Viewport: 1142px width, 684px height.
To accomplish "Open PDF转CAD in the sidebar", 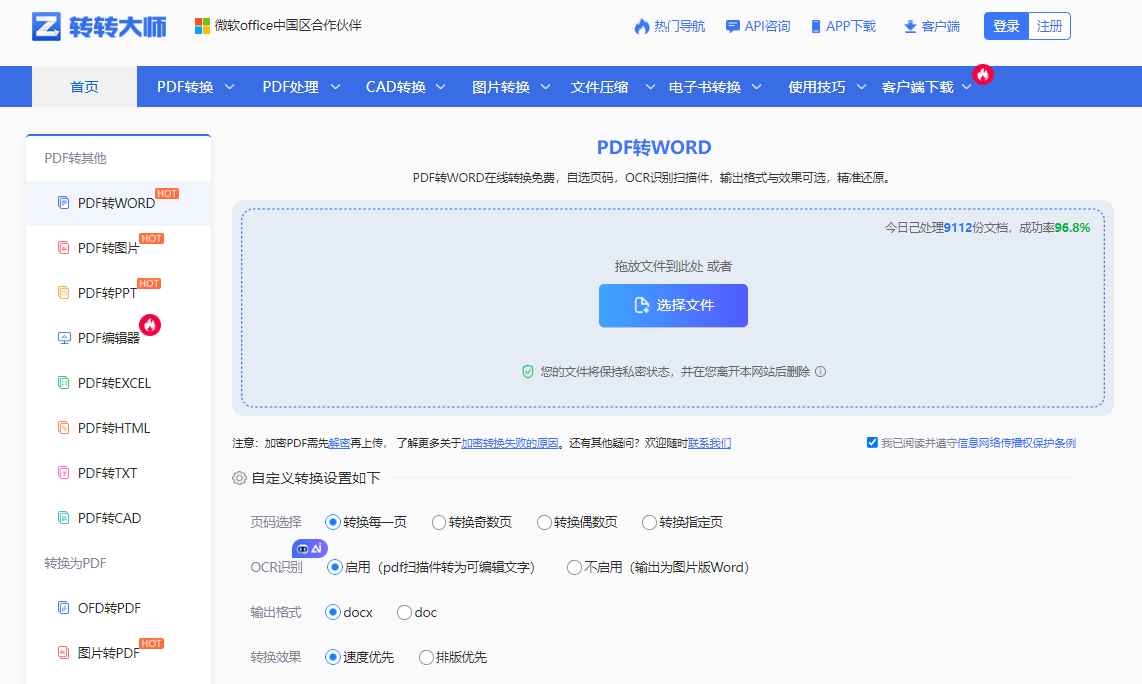I will tap(118, 518).
